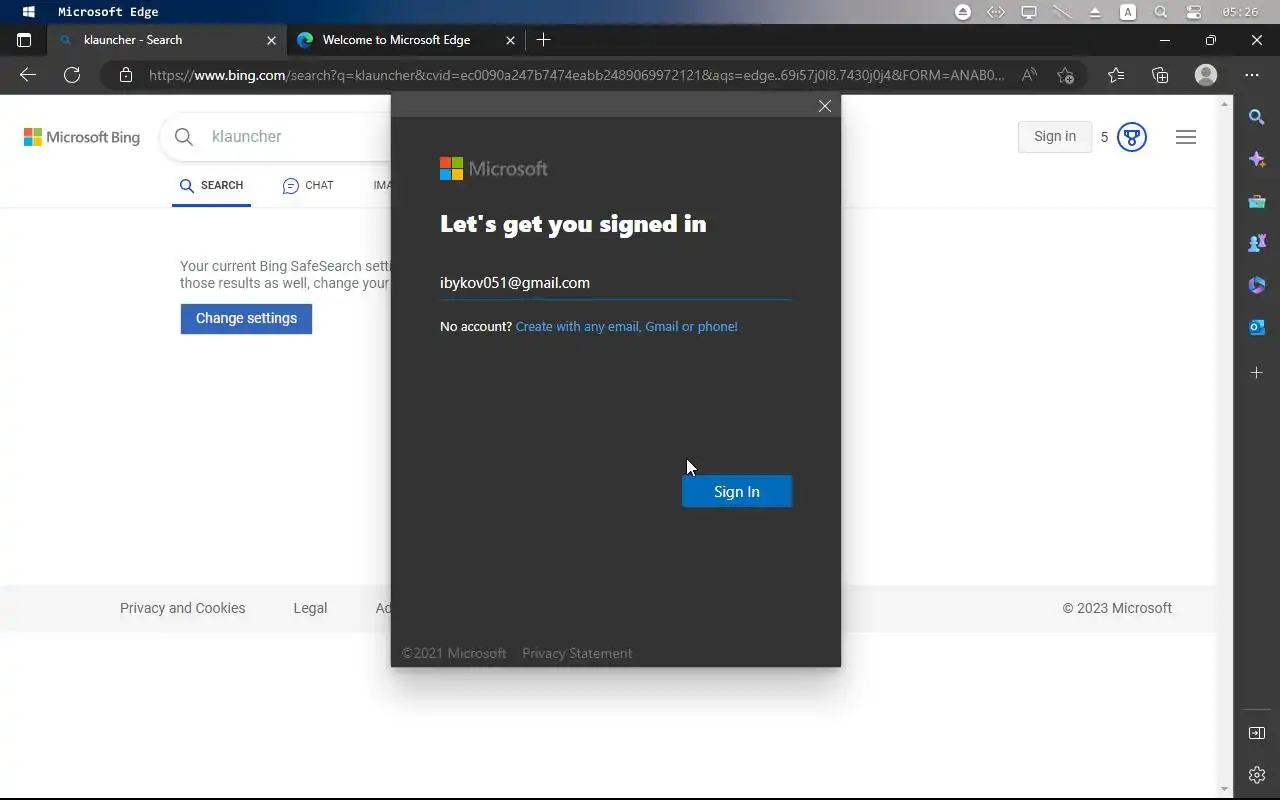Open the Windows start icon in top bar
The image size is (1280, 800).
(x=28, y=12)
